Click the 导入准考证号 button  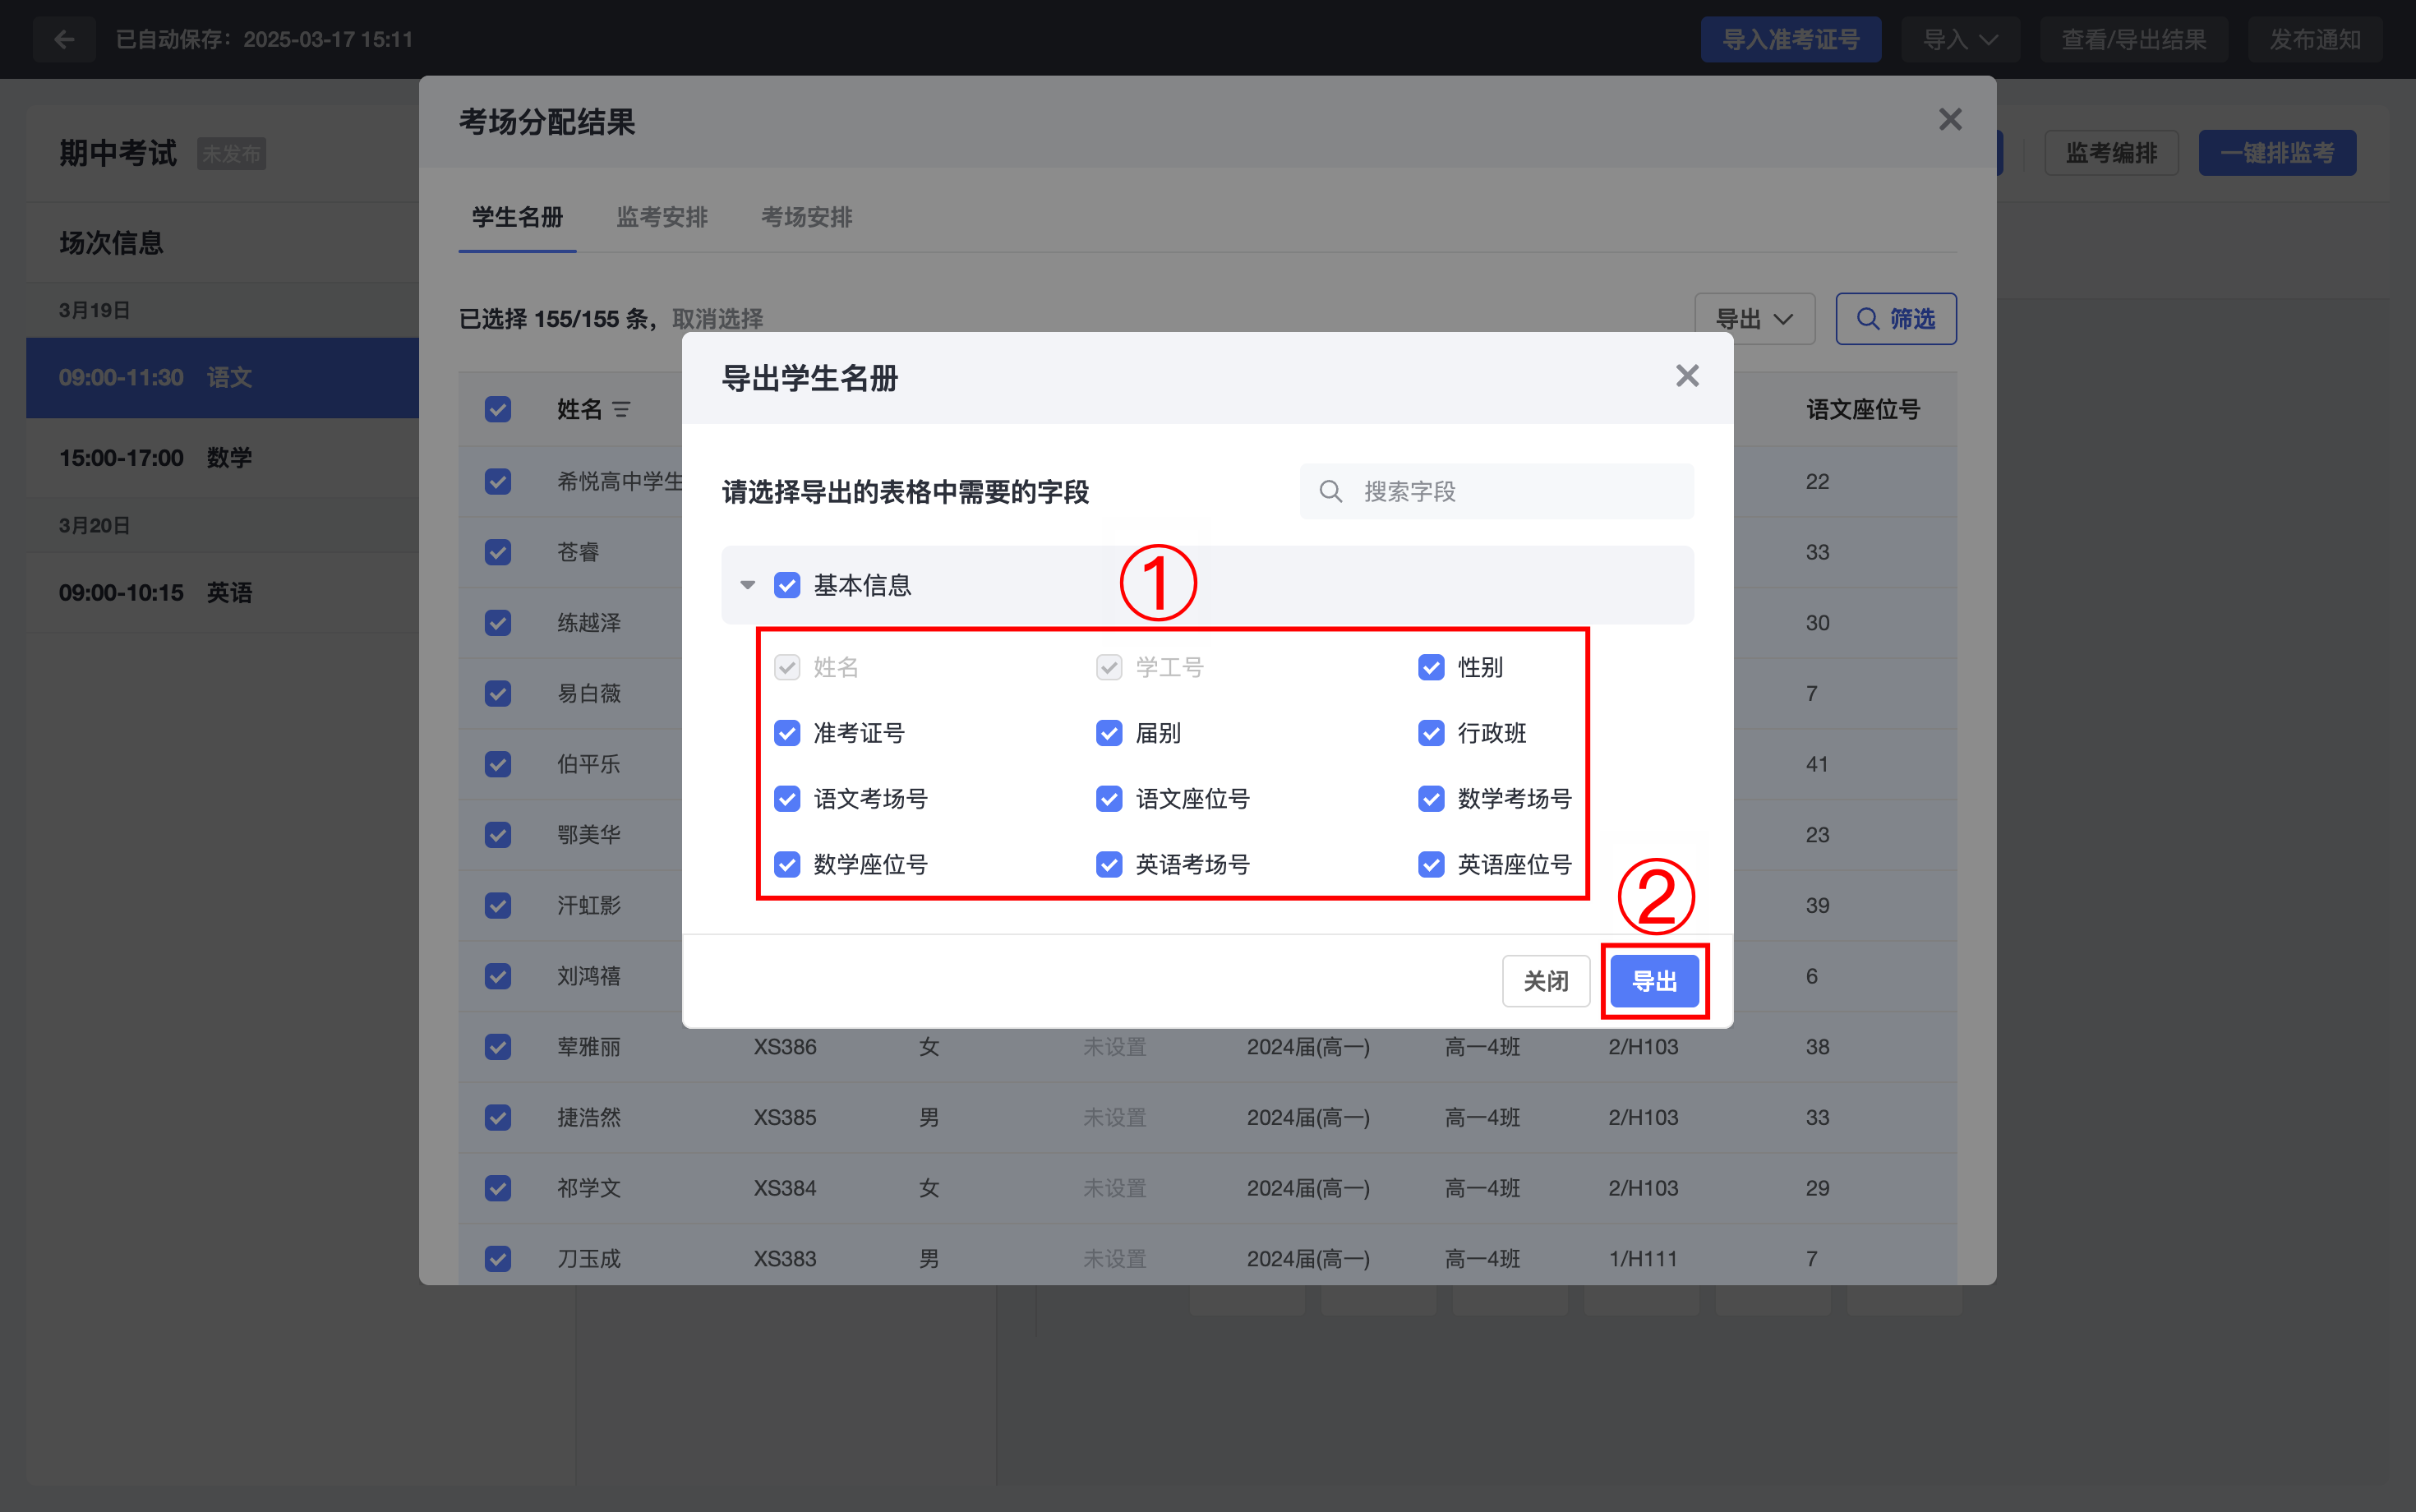pos(1791,39)
